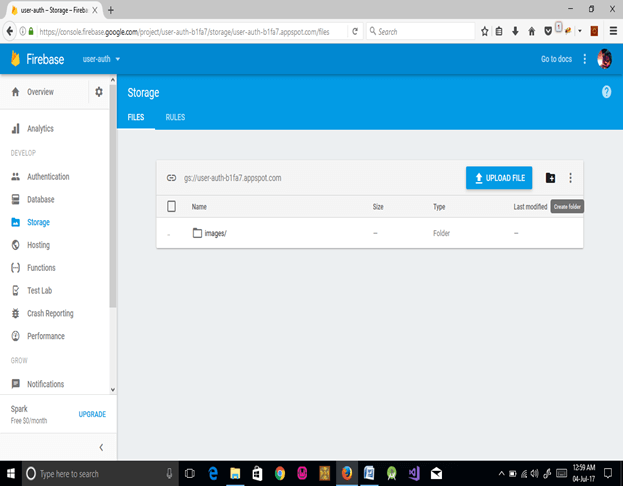Click the Size column header
This screenshot has height=486, width=623.
coord(378,207)
